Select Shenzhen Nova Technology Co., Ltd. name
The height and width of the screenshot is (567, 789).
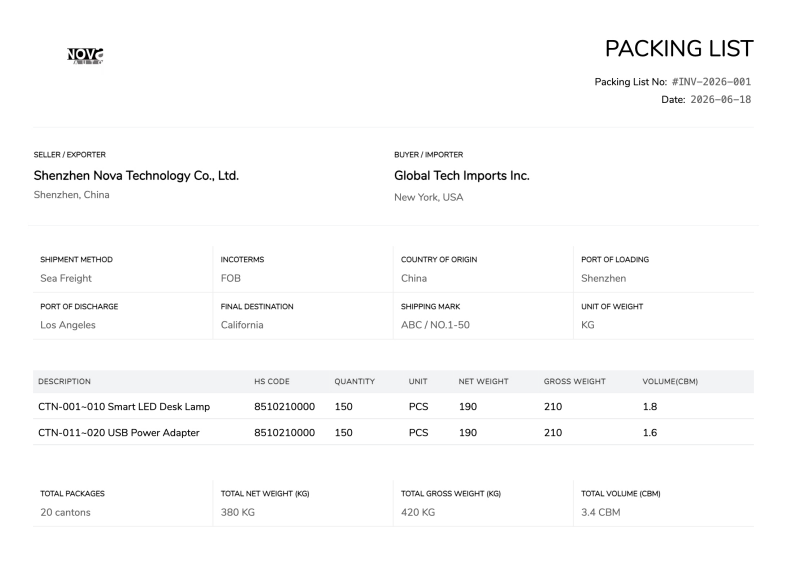coord(136,176)
